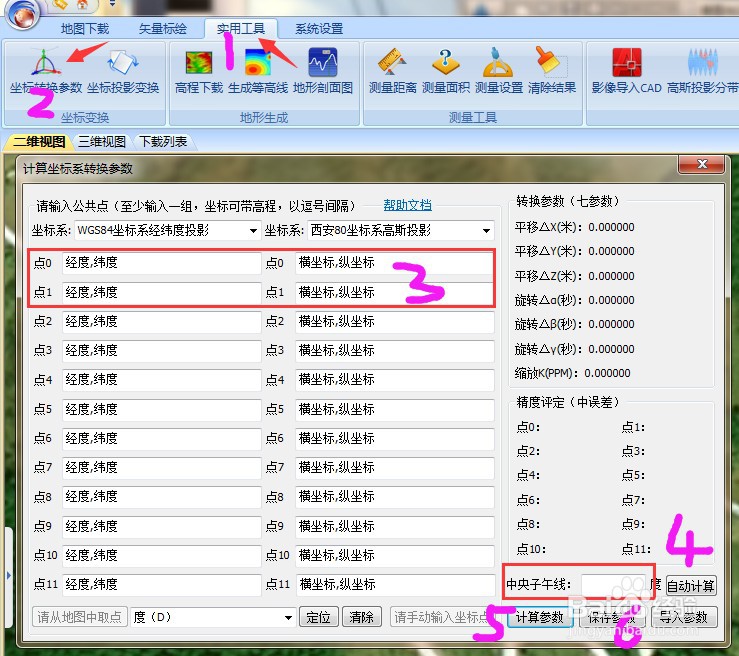Screen dimensions: 739x656
Task: Switch to the 矢量标绘 ribbon tab
Action: point(163,29)
